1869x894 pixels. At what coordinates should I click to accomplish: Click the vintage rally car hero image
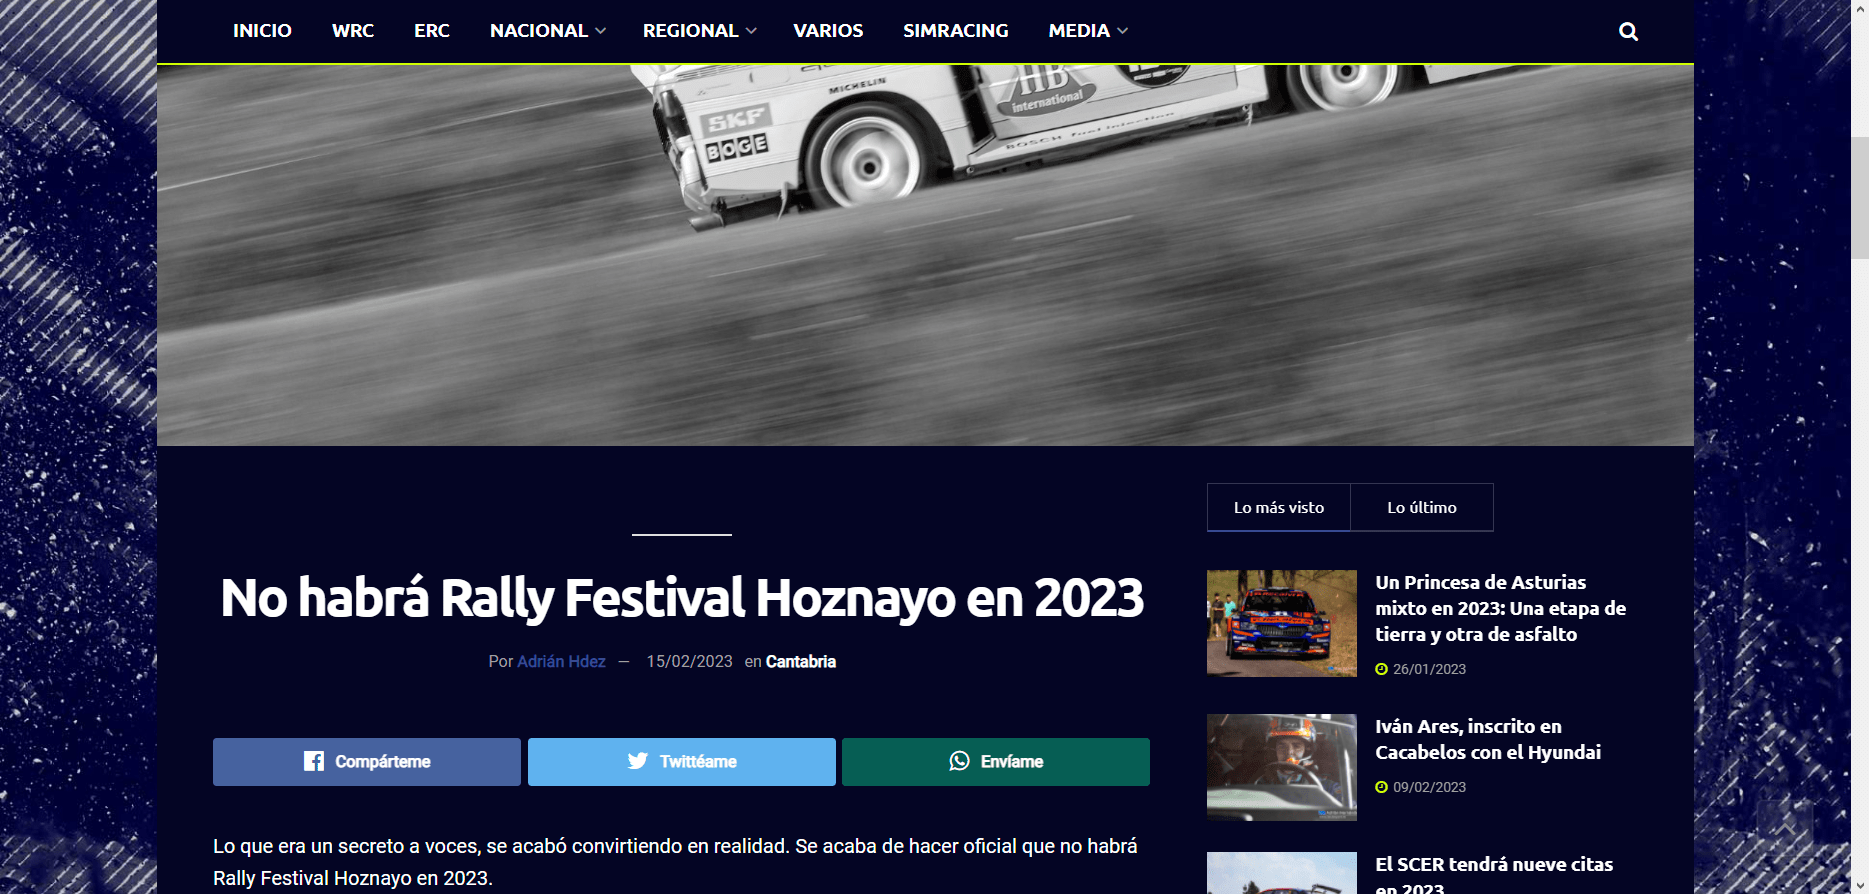pos(925,255)
